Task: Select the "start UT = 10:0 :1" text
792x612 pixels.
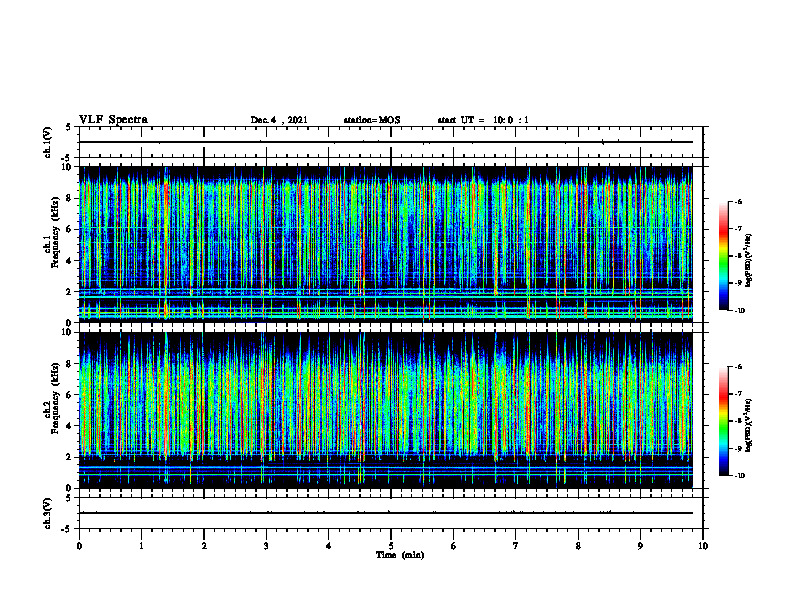Action: click(x=483, y=120)
